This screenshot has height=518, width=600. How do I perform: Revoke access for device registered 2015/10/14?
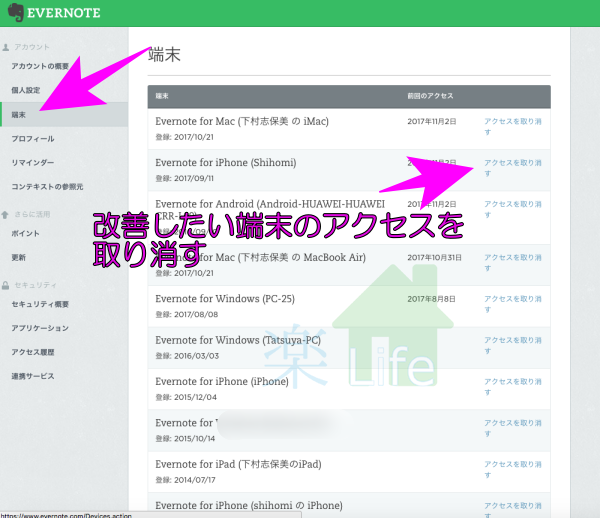513,428
